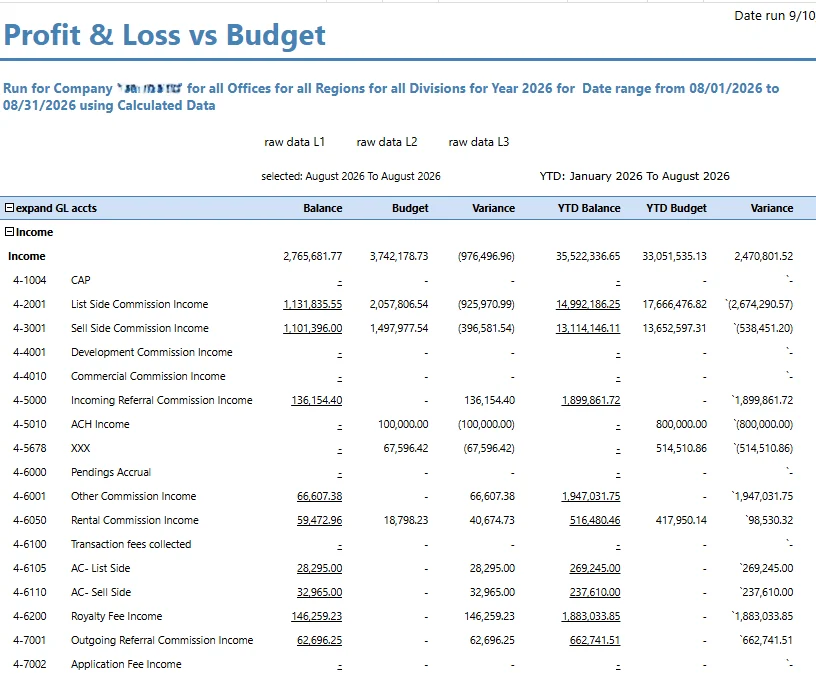Select the first Variance column header
The height and width of the screenshot is (674, 816).
(493, 208)
